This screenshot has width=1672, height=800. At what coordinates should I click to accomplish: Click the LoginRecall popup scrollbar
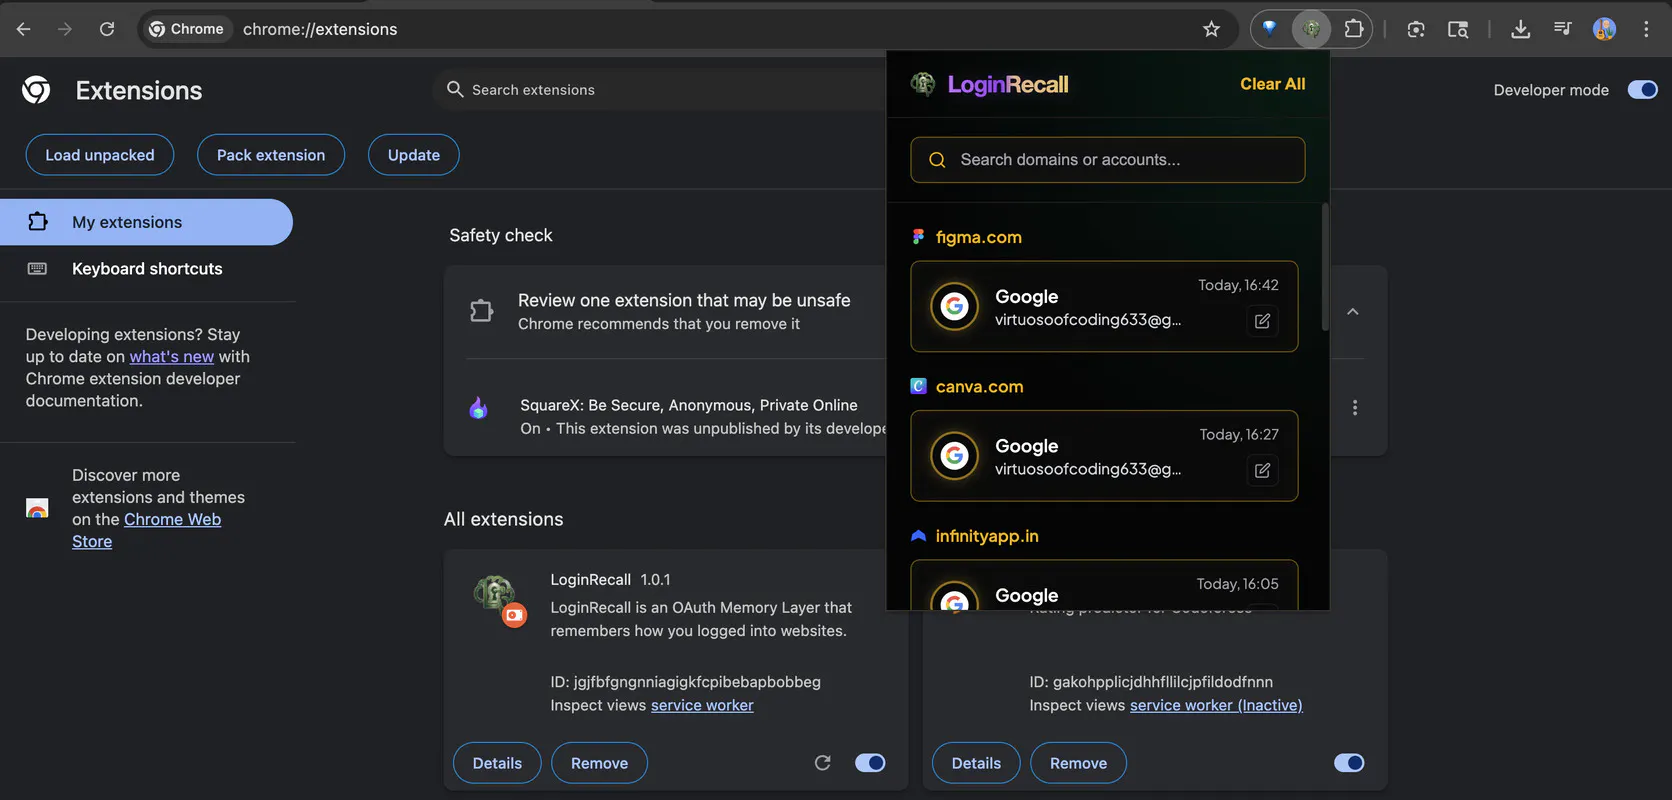(1326, 267)
